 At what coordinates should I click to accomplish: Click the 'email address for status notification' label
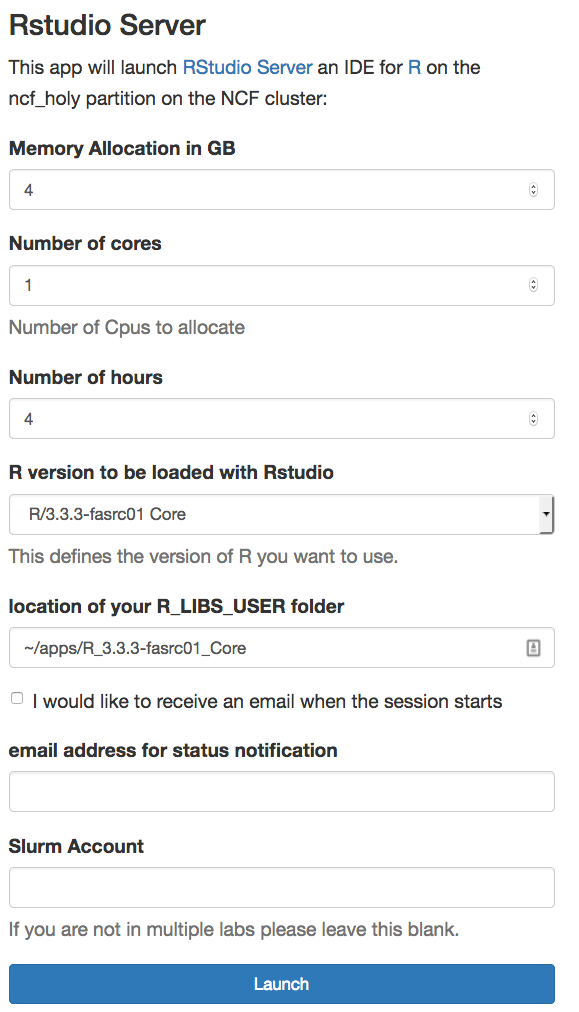[x=173, y=751]
